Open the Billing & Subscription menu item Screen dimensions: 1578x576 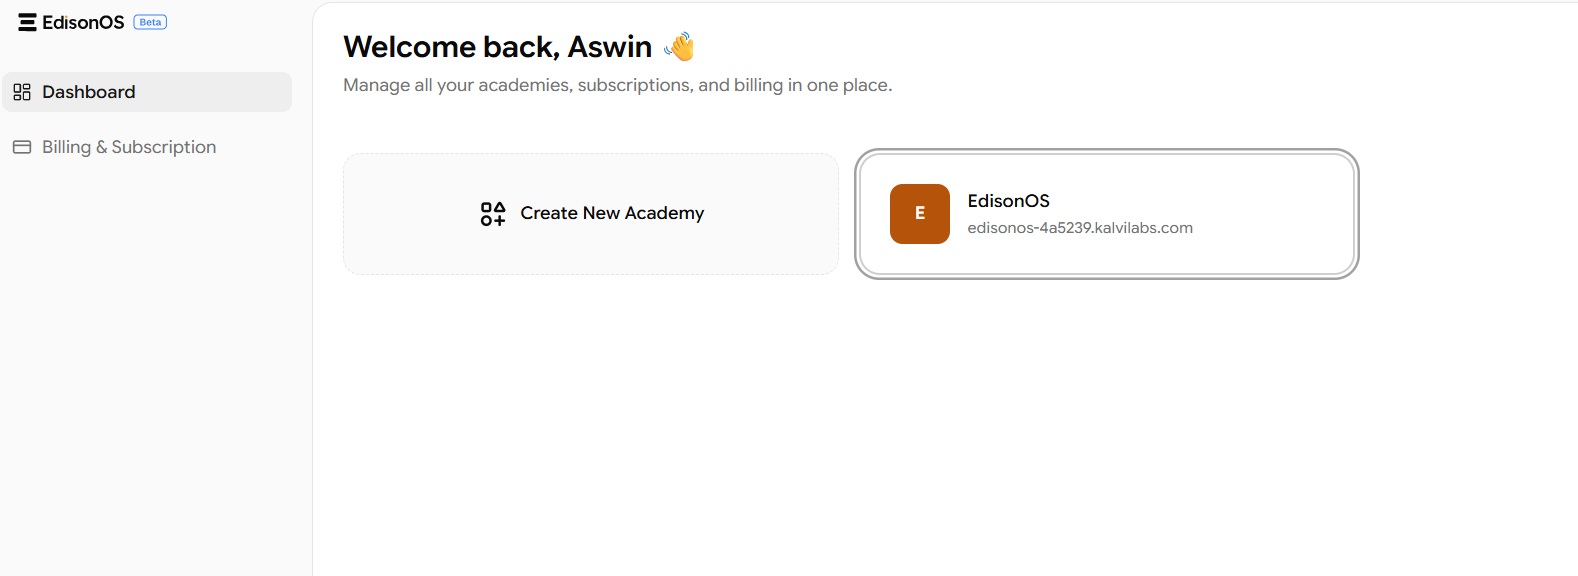[129, 147]
